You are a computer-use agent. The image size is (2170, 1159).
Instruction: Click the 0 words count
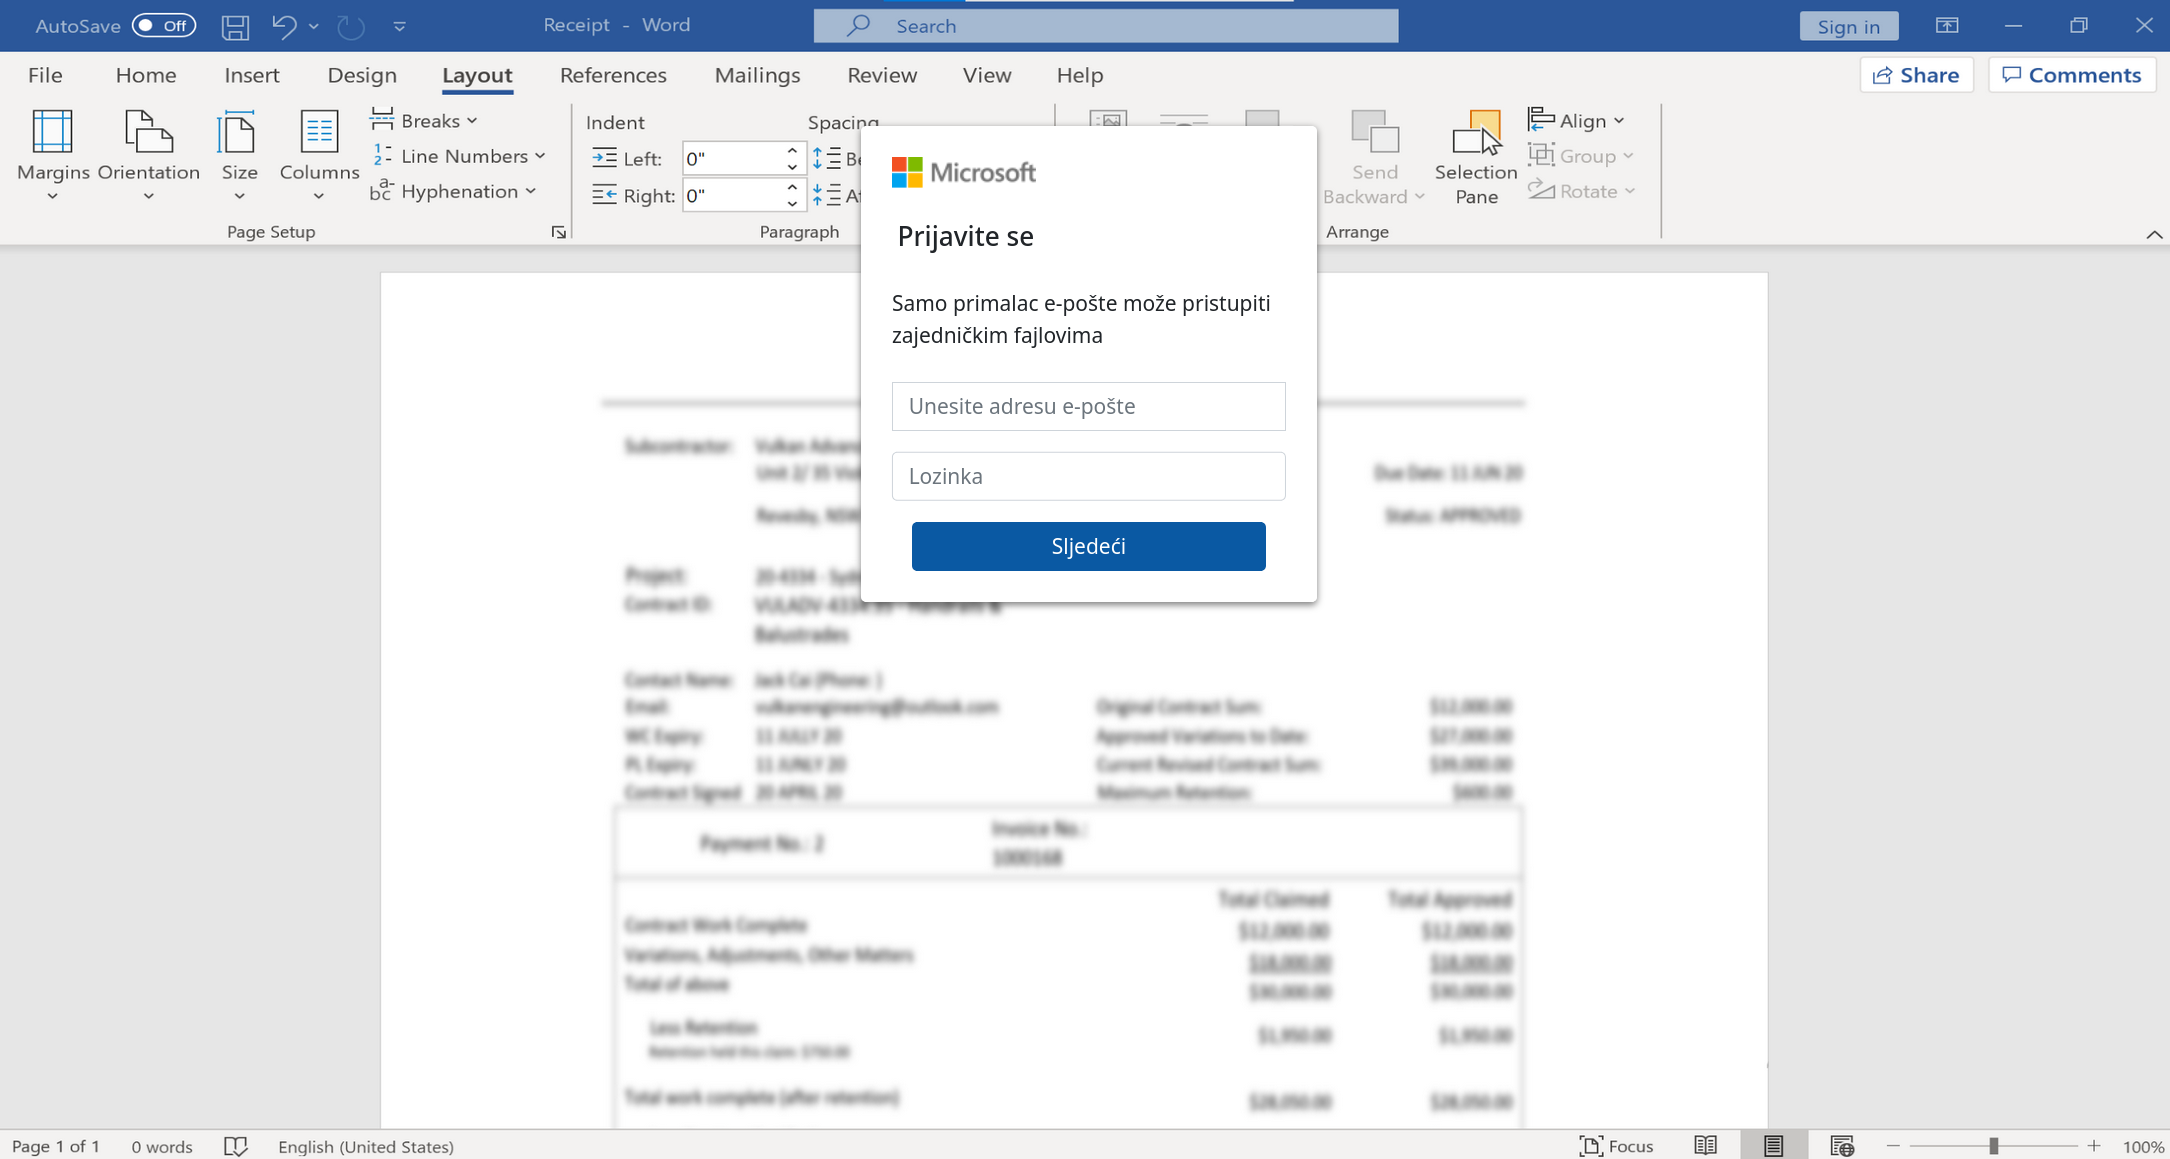coord(162,1146)
